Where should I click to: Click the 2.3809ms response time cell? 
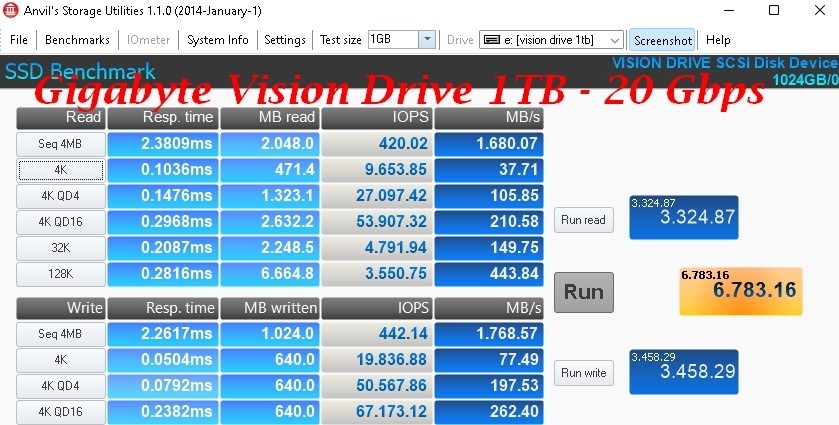(x=163, y=144)
